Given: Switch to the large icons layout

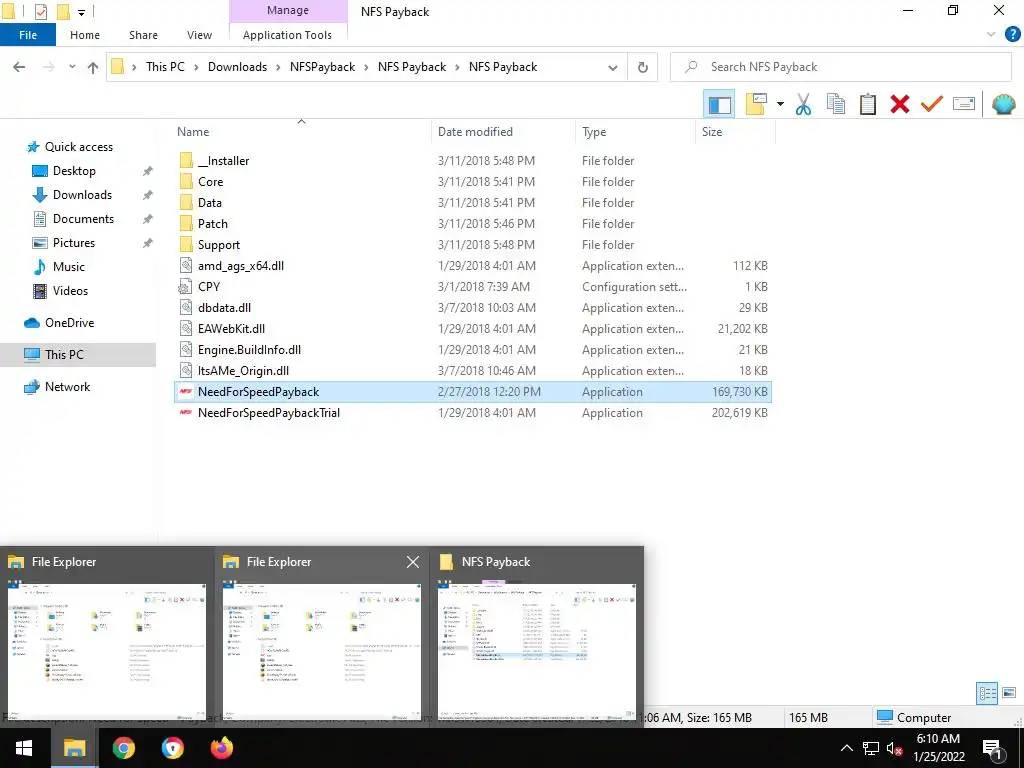Looking at the screenshot, I should [x=1009, y=693].
